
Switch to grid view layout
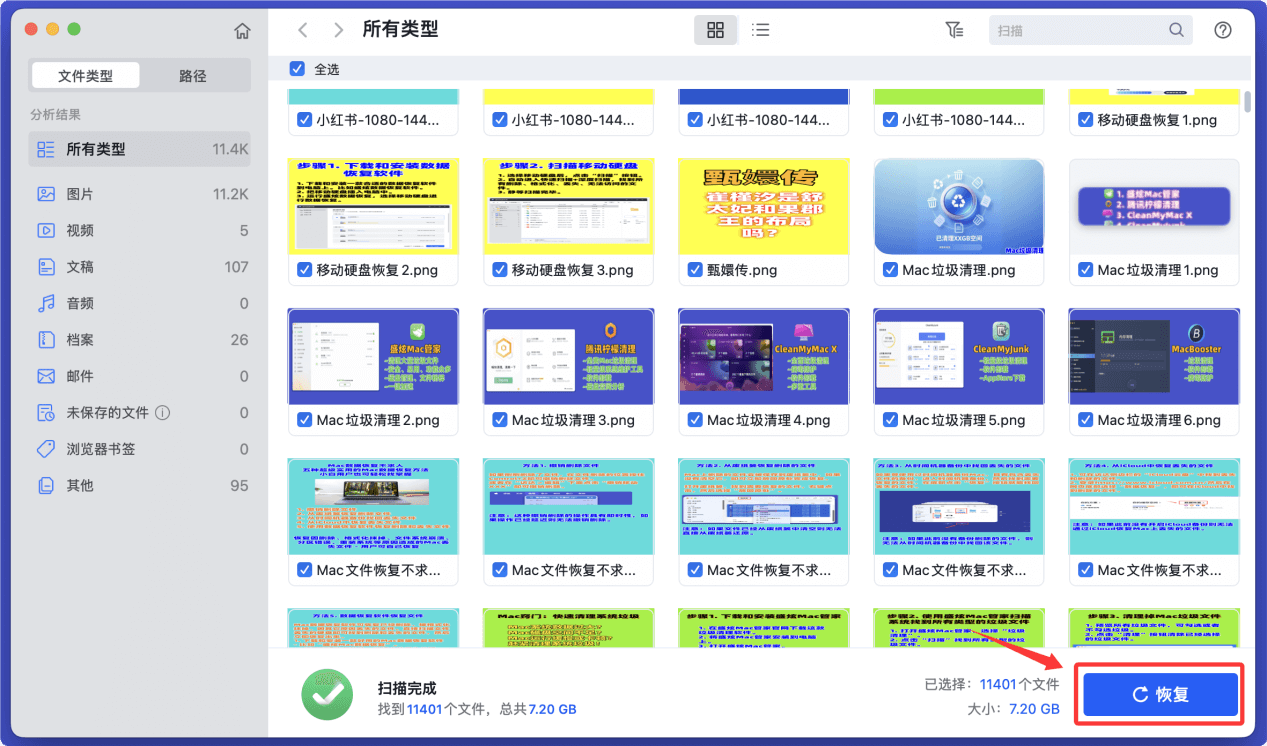715,30
